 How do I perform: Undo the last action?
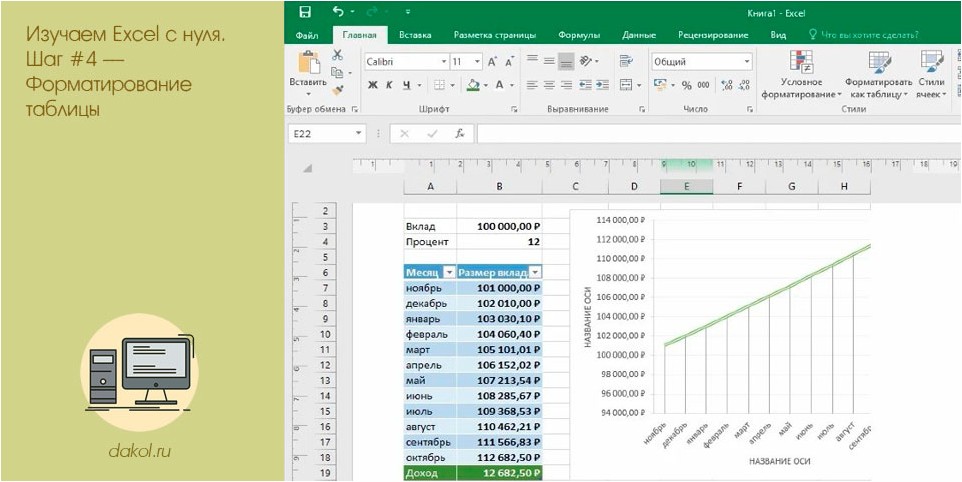pos(338,12)
